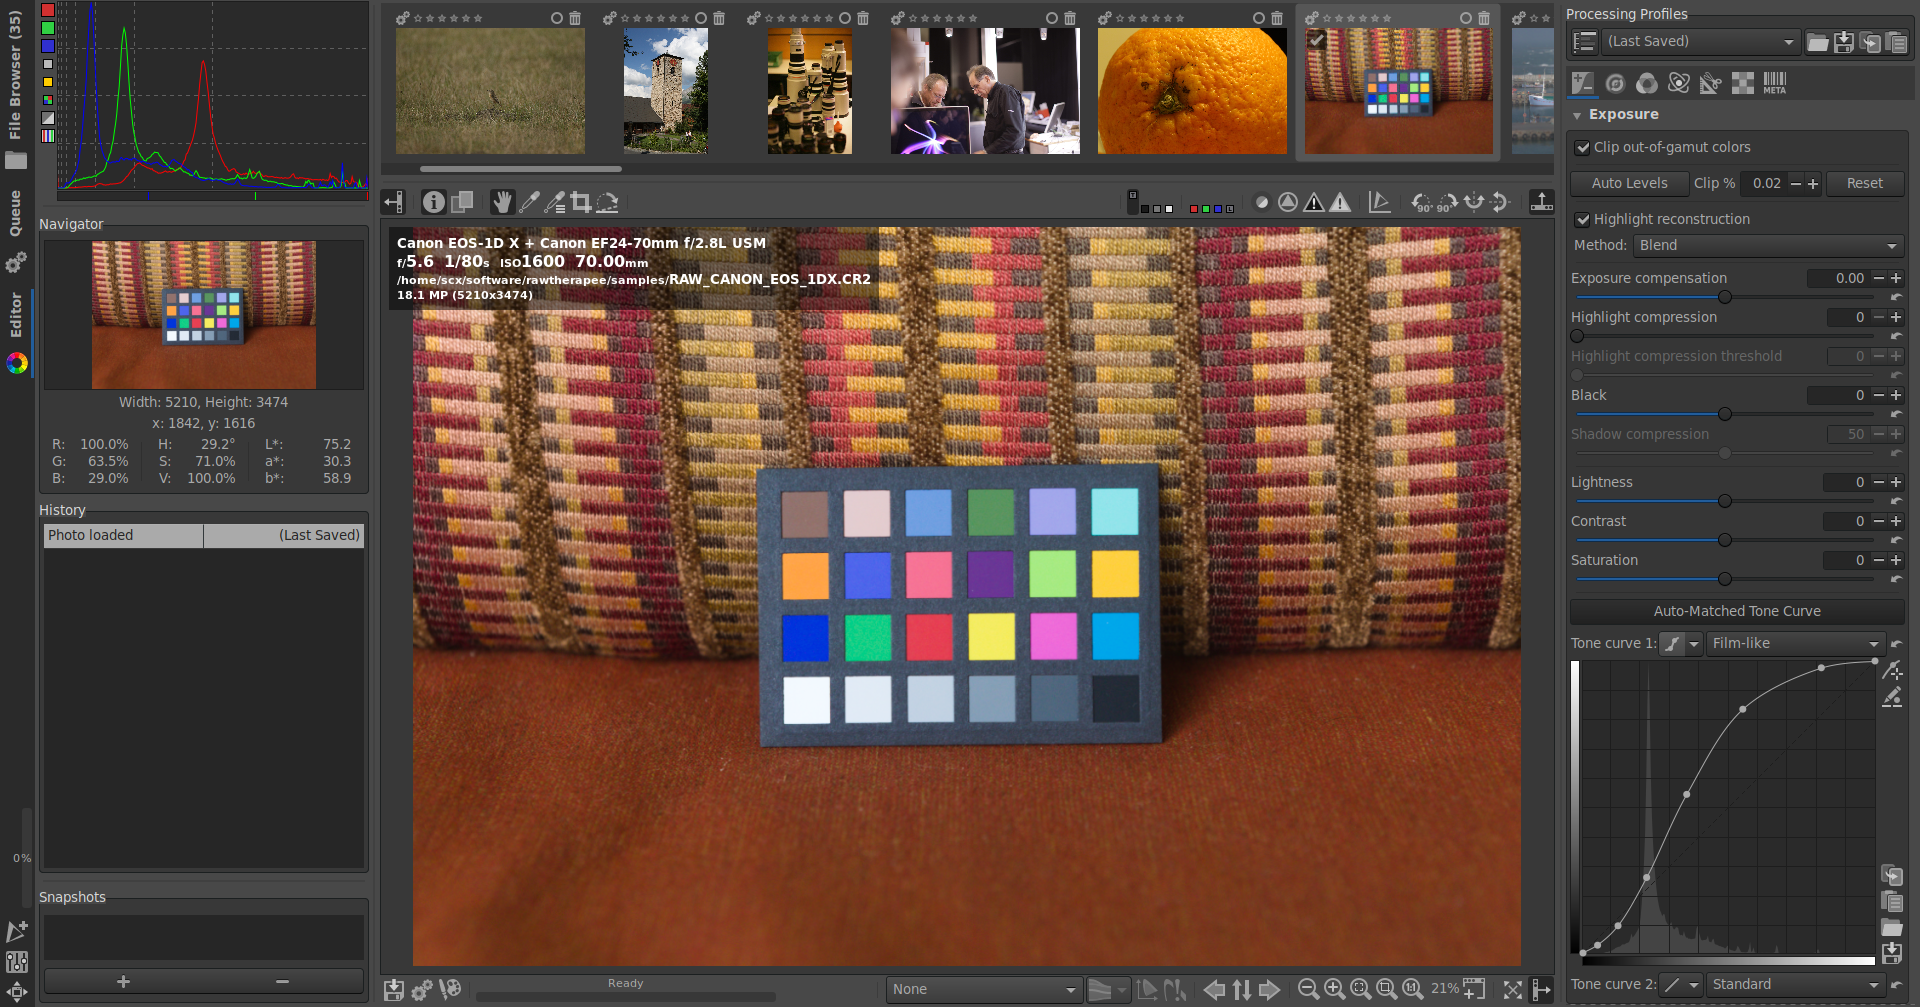
Task: Hide the left panel using arrow icon
Action: tap(393, 202)
